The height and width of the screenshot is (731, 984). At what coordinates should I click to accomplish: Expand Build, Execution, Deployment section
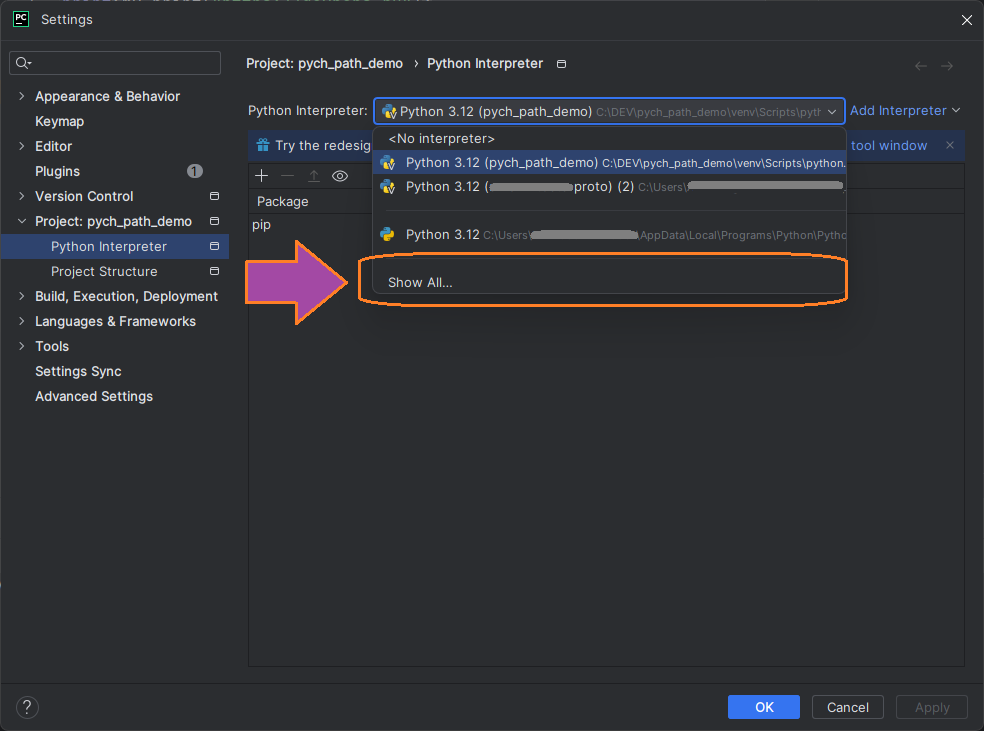pyautogui.click(x=22, y=296)
